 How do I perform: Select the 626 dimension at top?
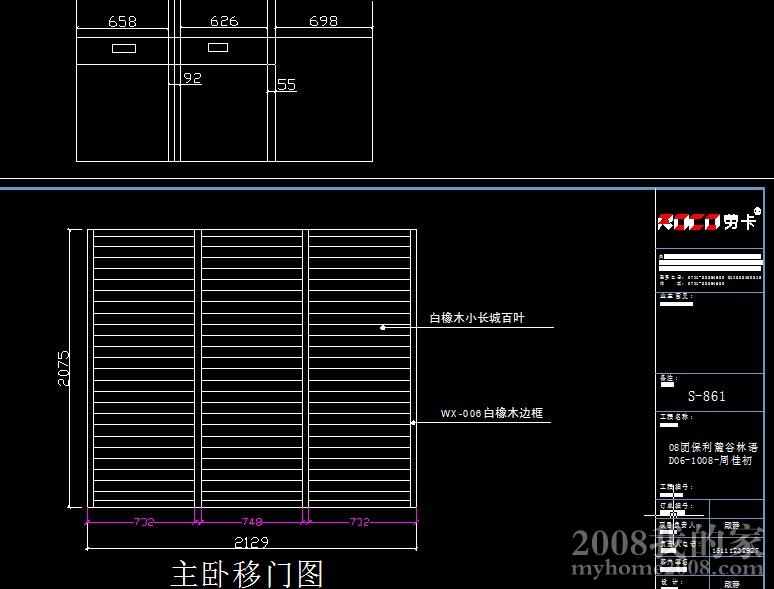click(x=224, y=21)
